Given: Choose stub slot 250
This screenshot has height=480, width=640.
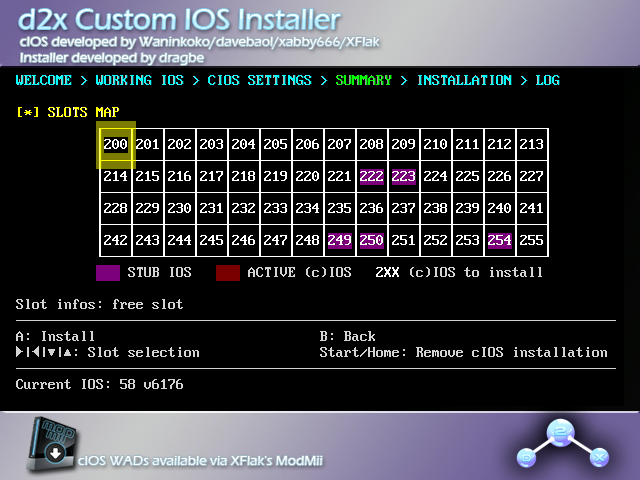Looking at the screenshot, I should tap(372, 241).
